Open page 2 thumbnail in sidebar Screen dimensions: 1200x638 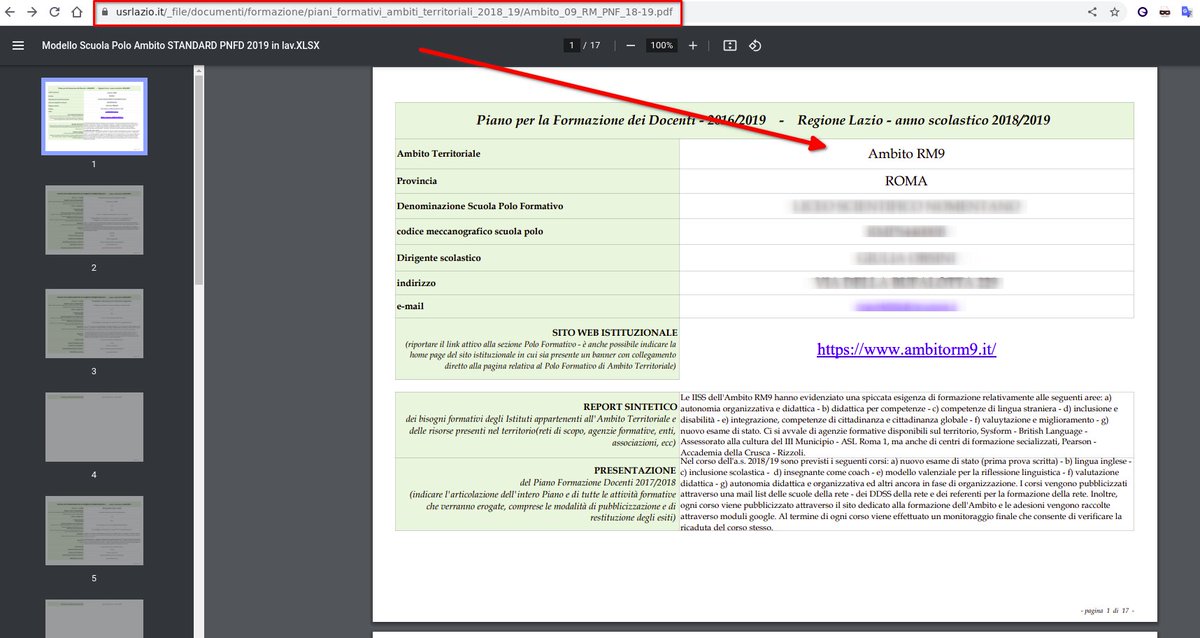[x=94, y=221]
